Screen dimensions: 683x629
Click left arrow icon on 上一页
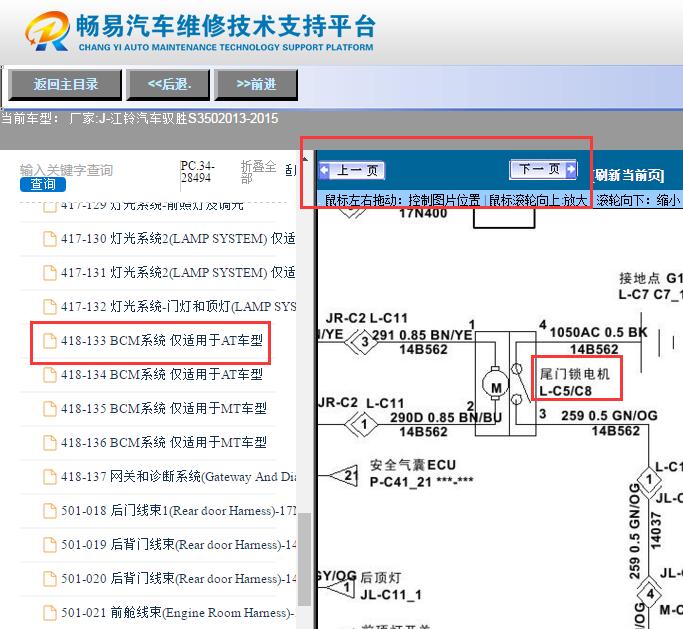(325, 170)
